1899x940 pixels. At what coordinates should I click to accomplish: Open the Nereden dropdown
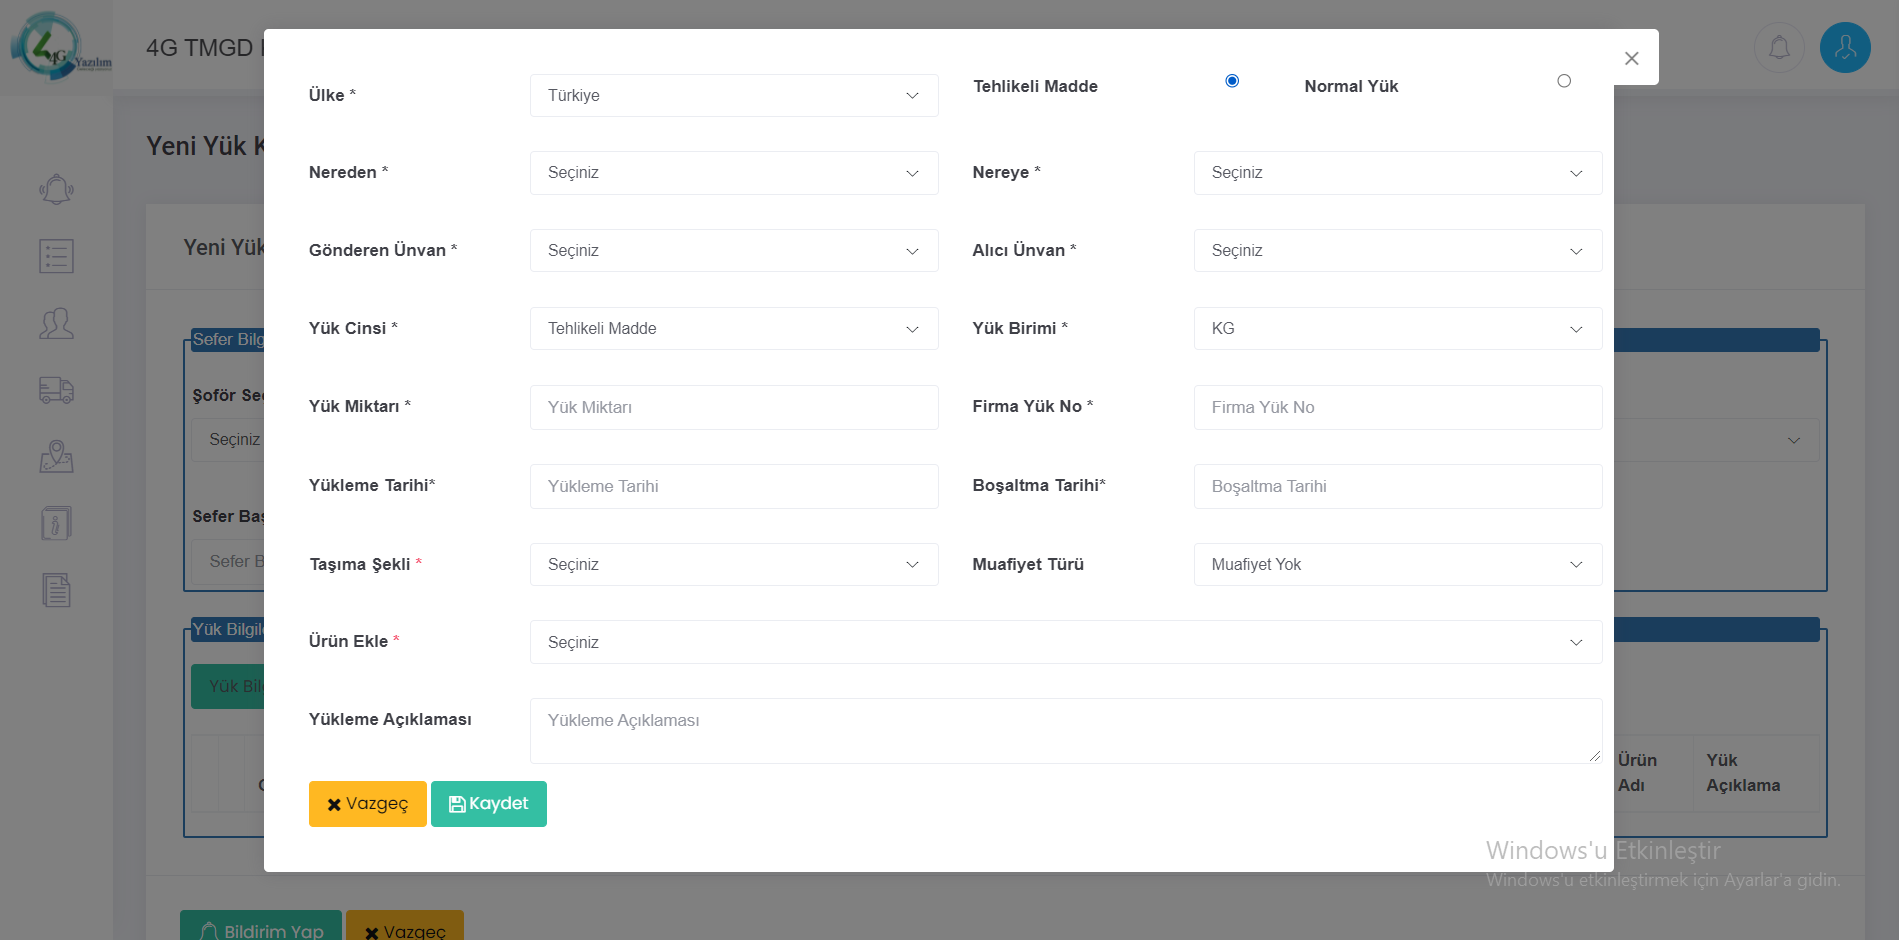tap(734, 173)
